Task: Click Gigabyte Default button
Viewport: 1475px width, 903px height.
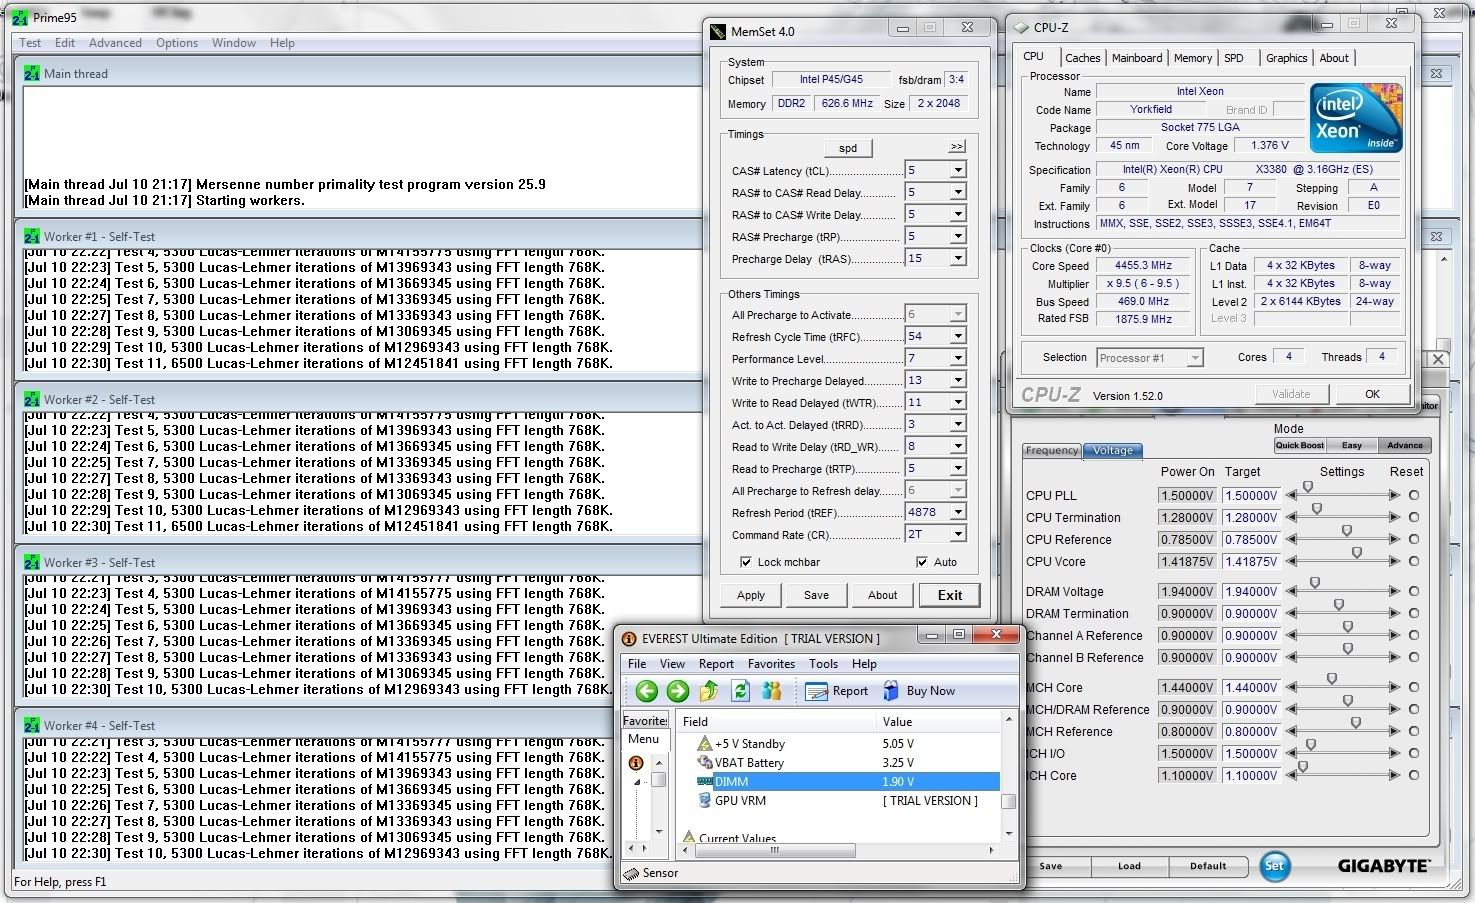Action: [x=1208, y=866]
